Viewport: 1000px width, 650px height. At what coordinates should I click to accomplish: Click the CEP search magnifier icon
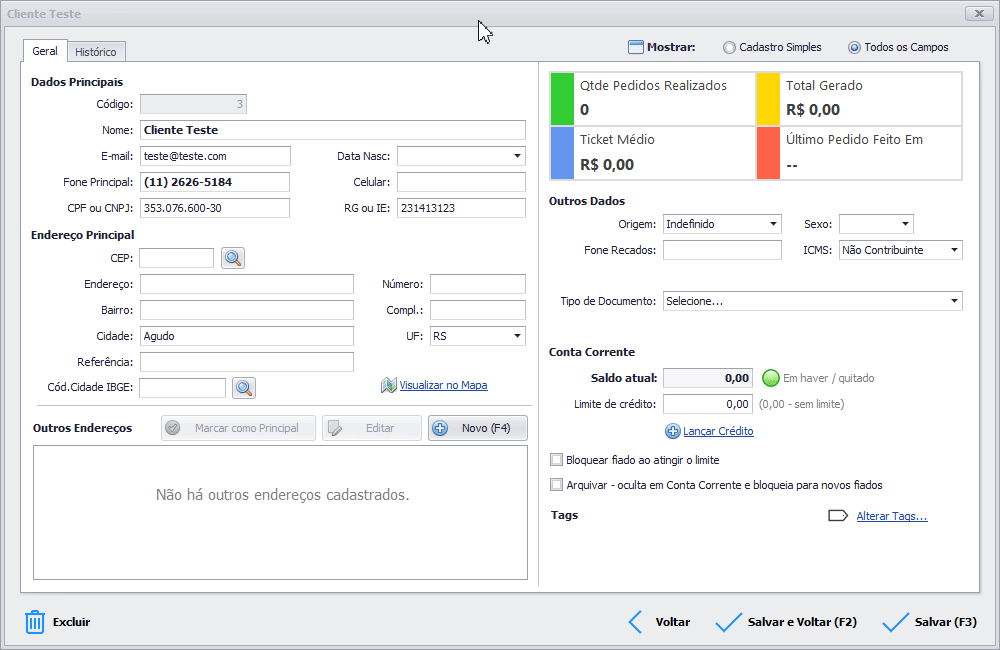click(233, 259)
